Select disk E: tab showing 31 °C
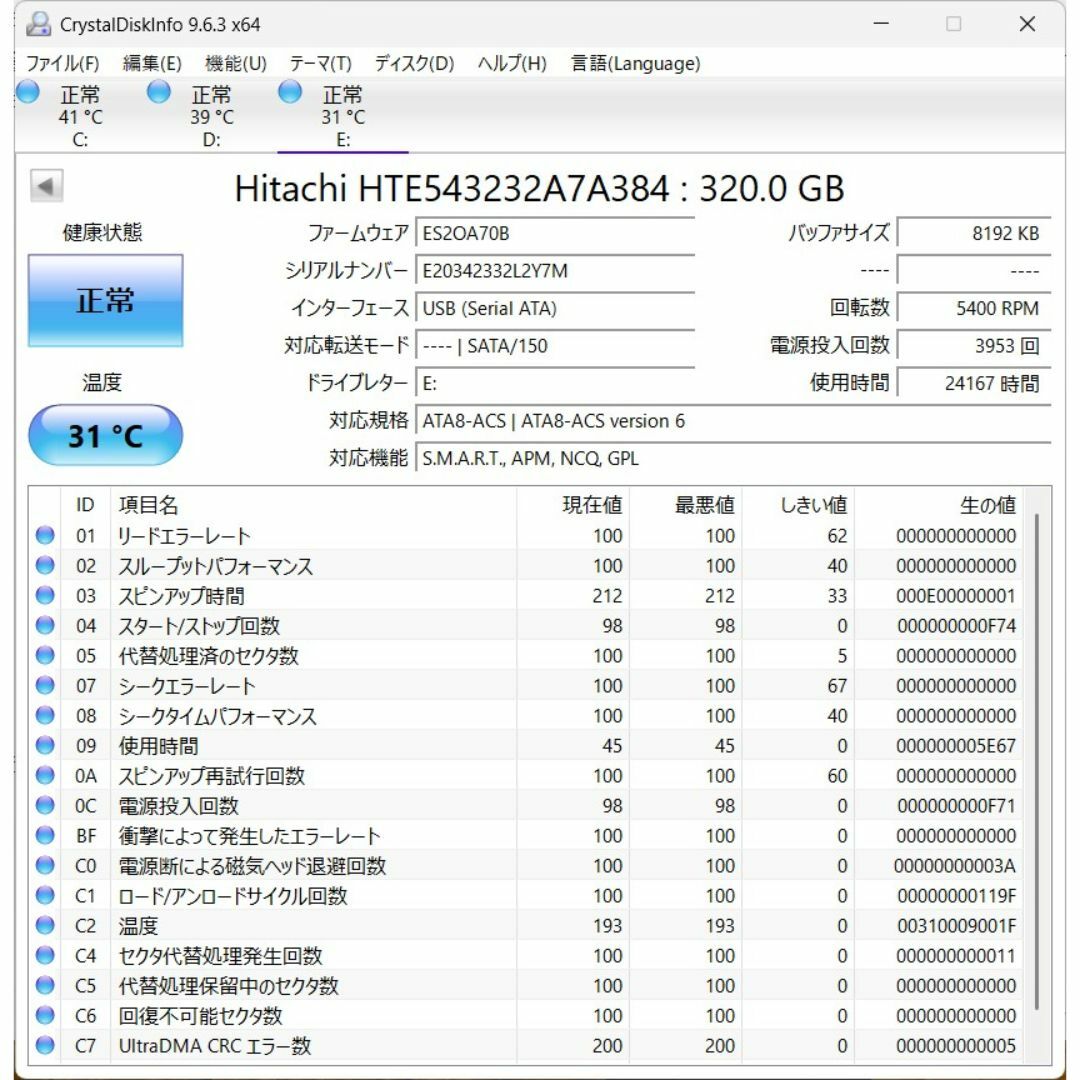Screen dimensions: 1080x1080 [x=342, y=115]
